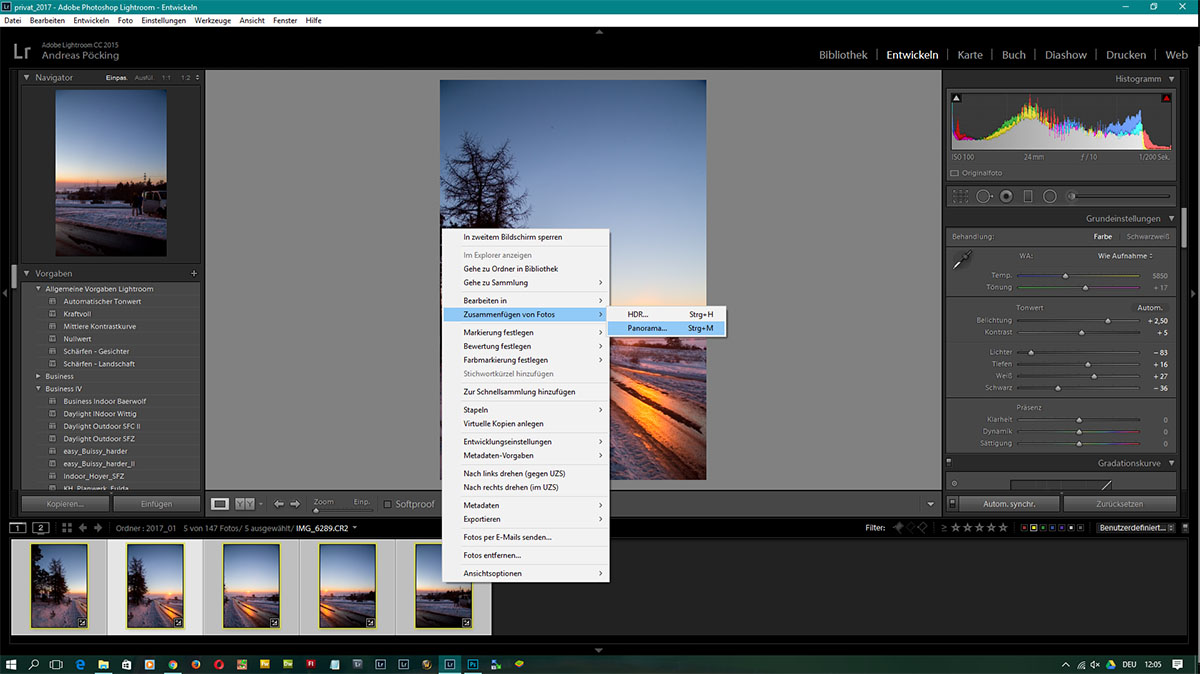This screenshot has width=1200, height=674.
Task: Select the red eye correction tool
Action: pyautogui.click(x=1006, y=197)
